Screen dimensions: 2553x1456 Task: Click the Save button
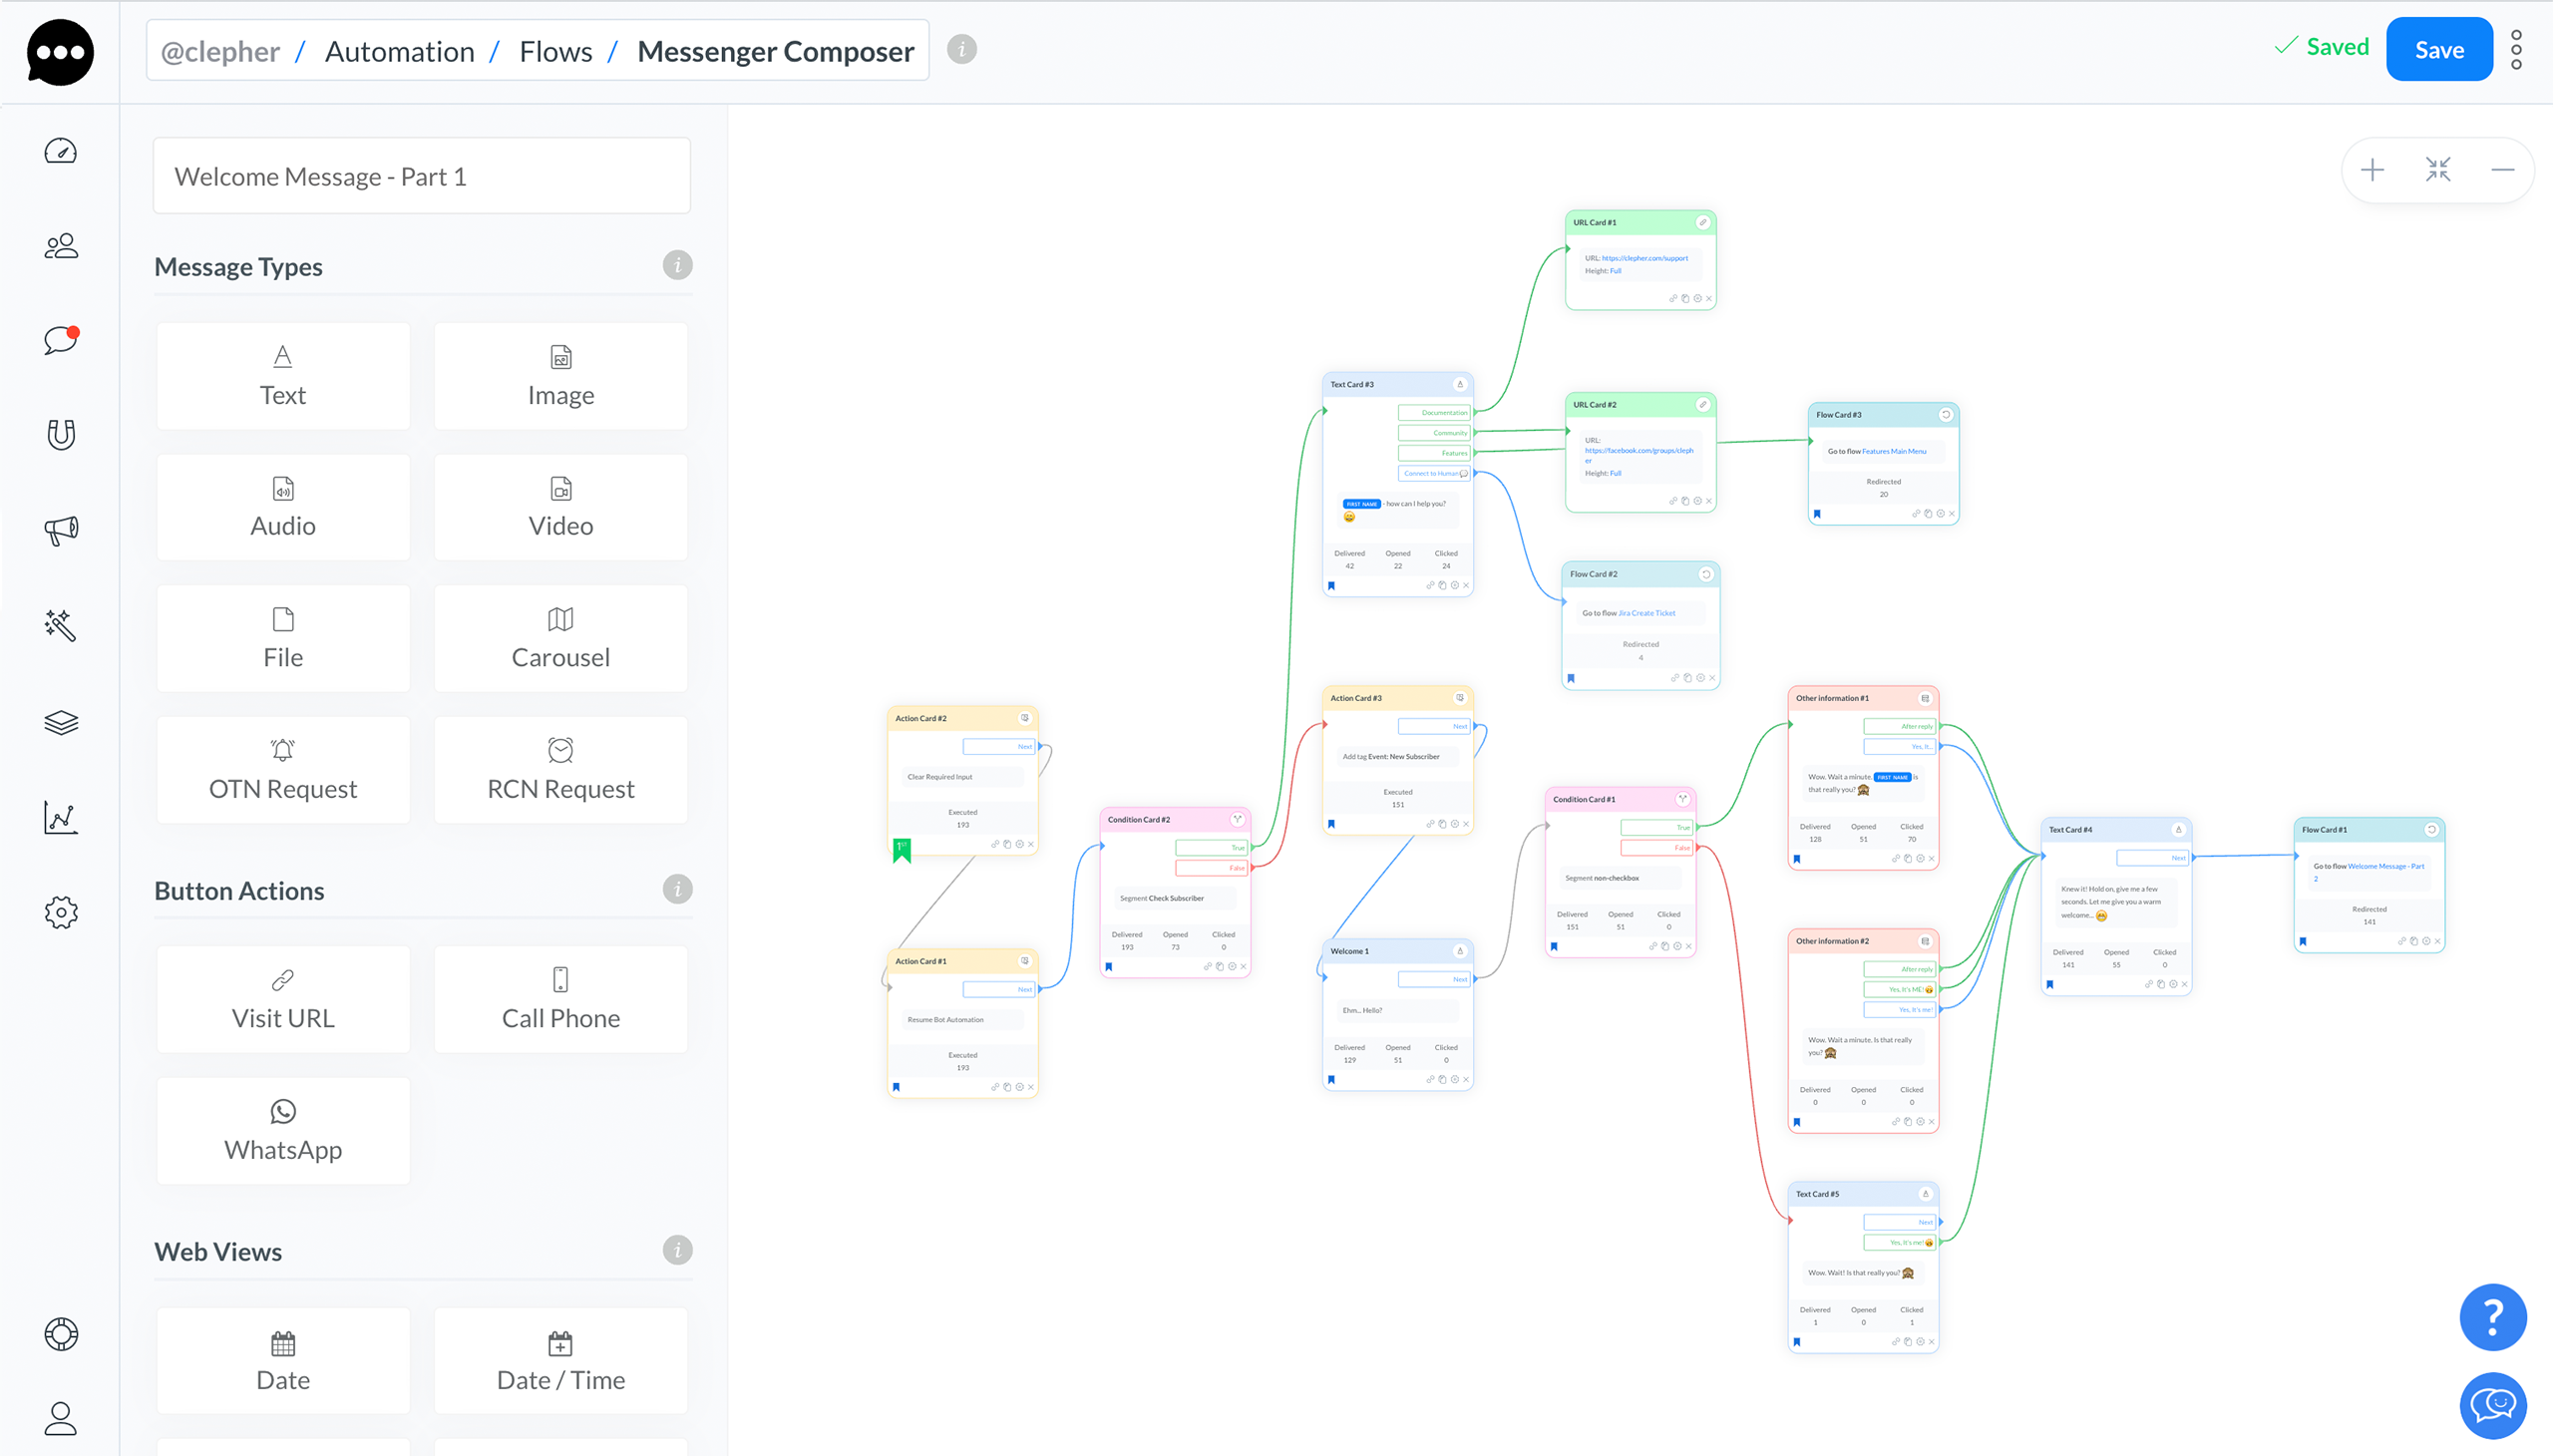2438,49
